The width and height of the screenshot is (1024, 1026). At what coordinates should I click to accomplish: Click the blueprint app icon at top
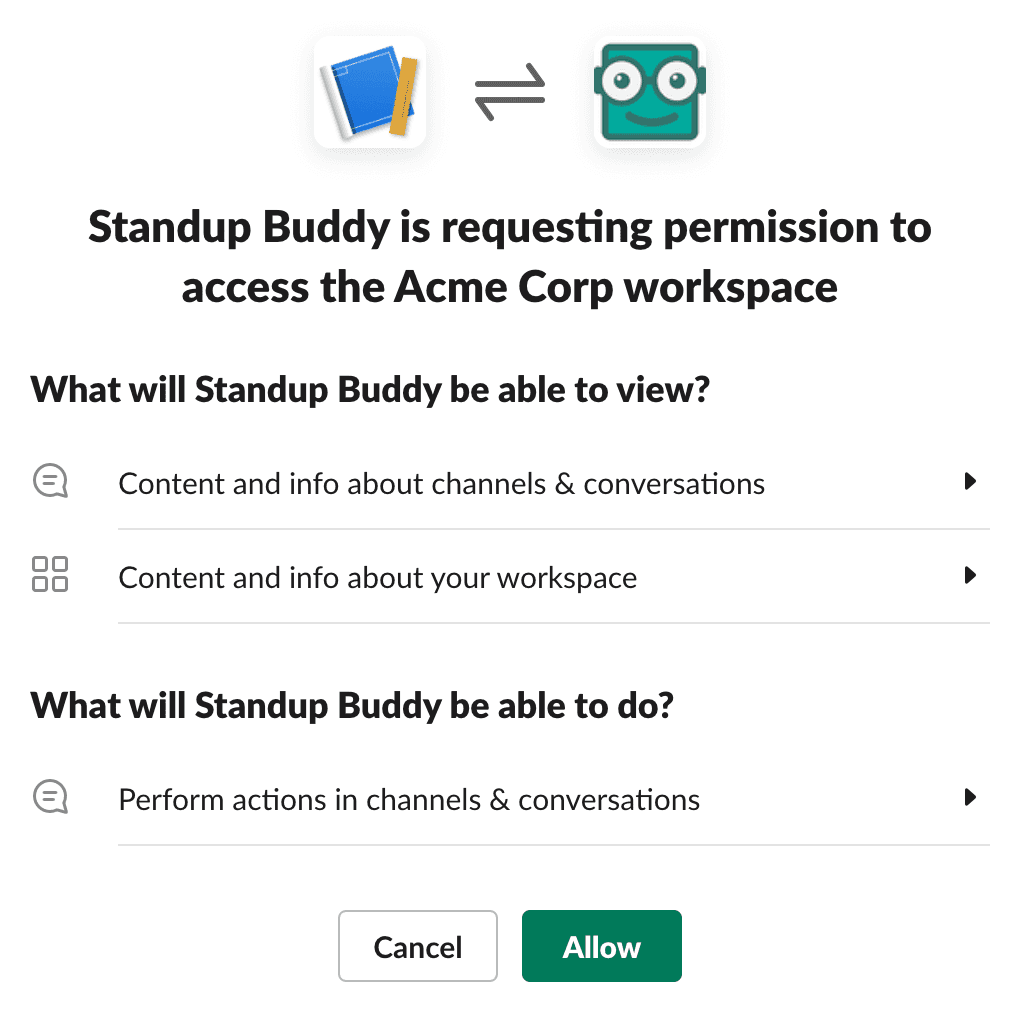click(x=370, y=91)
